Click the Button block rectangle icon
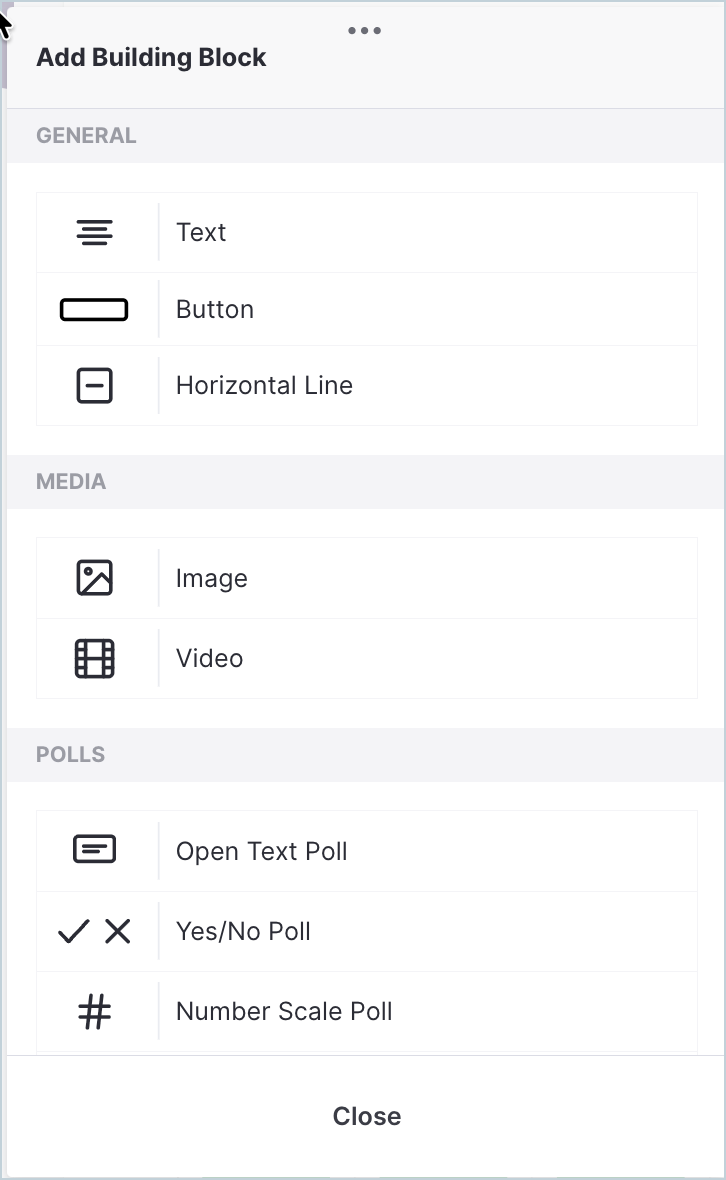The image size is (726, 1180). pos(94,309)
